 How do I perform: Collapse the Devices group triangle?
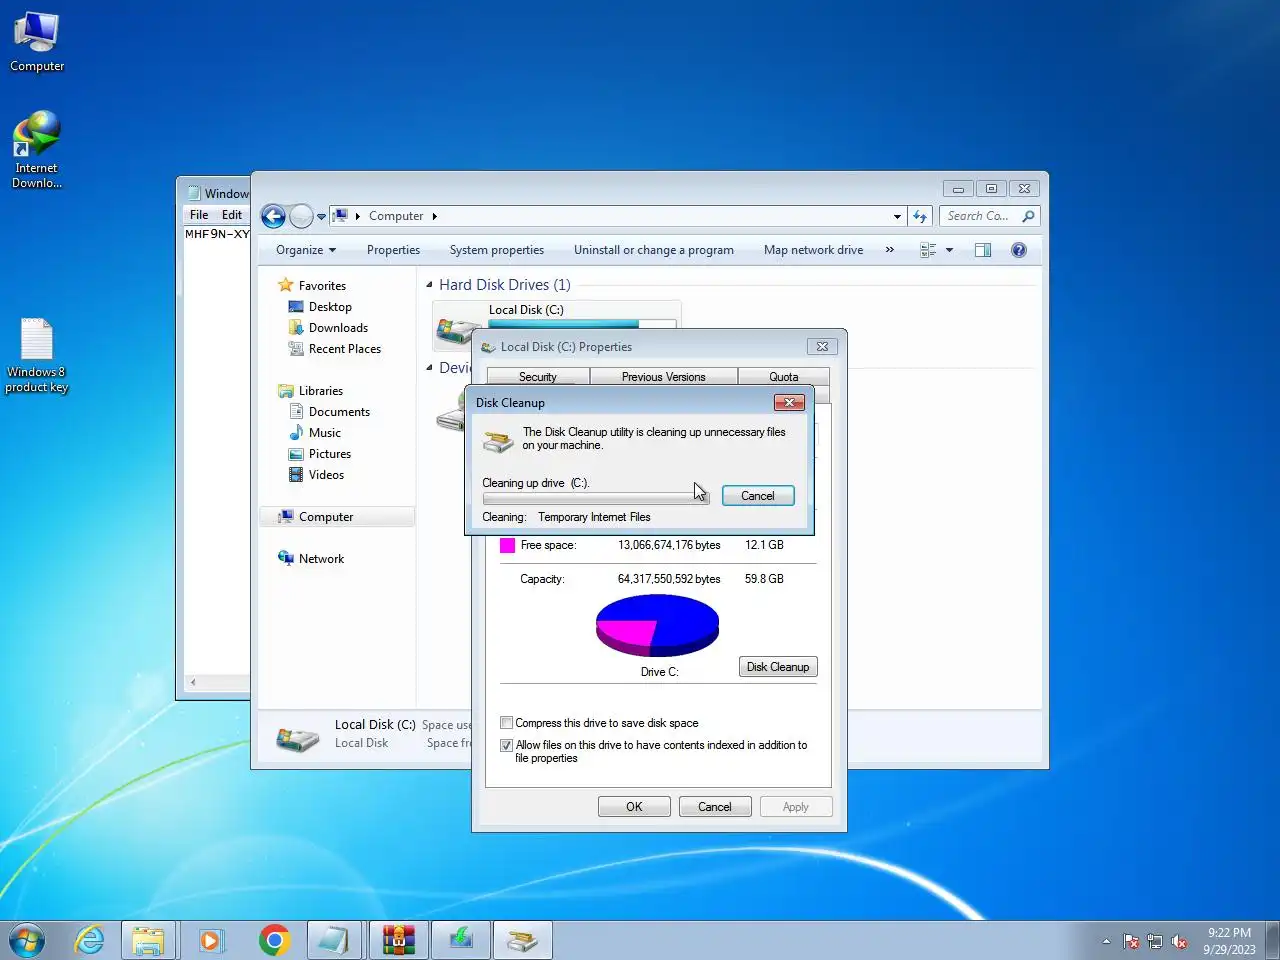[x=429, y=368]
